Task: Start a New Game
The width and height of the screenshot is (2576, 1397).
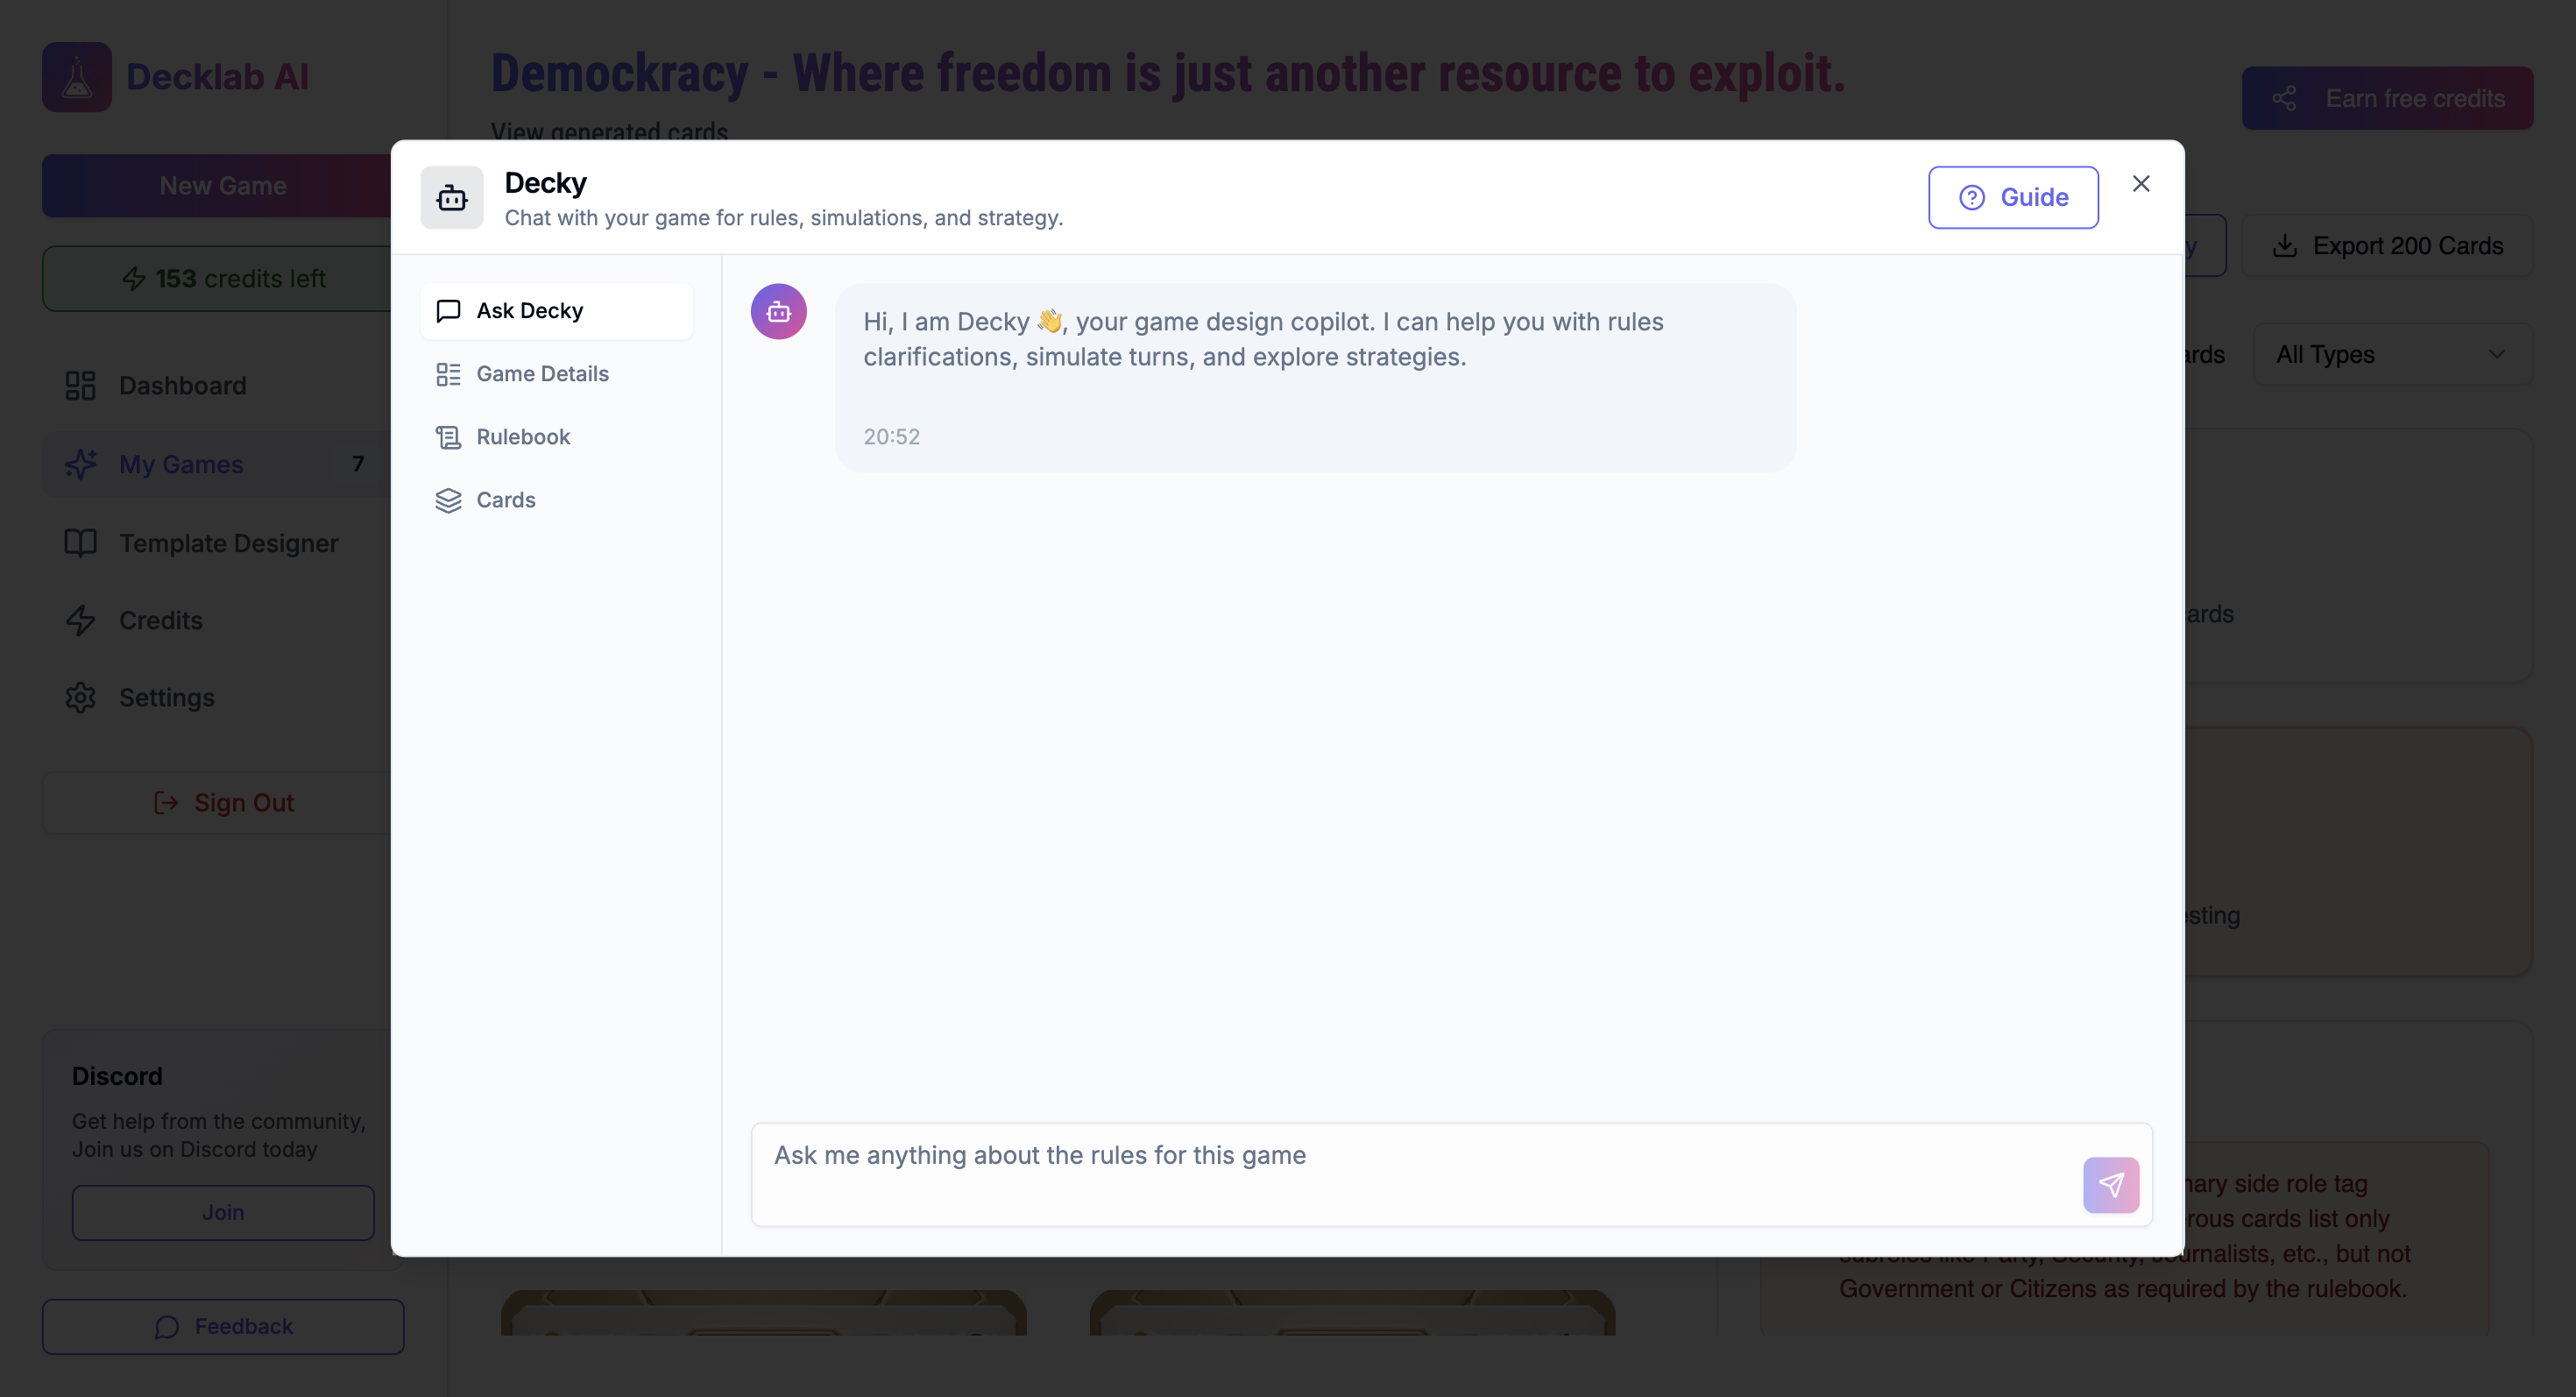Action: [x=222, y=185]
